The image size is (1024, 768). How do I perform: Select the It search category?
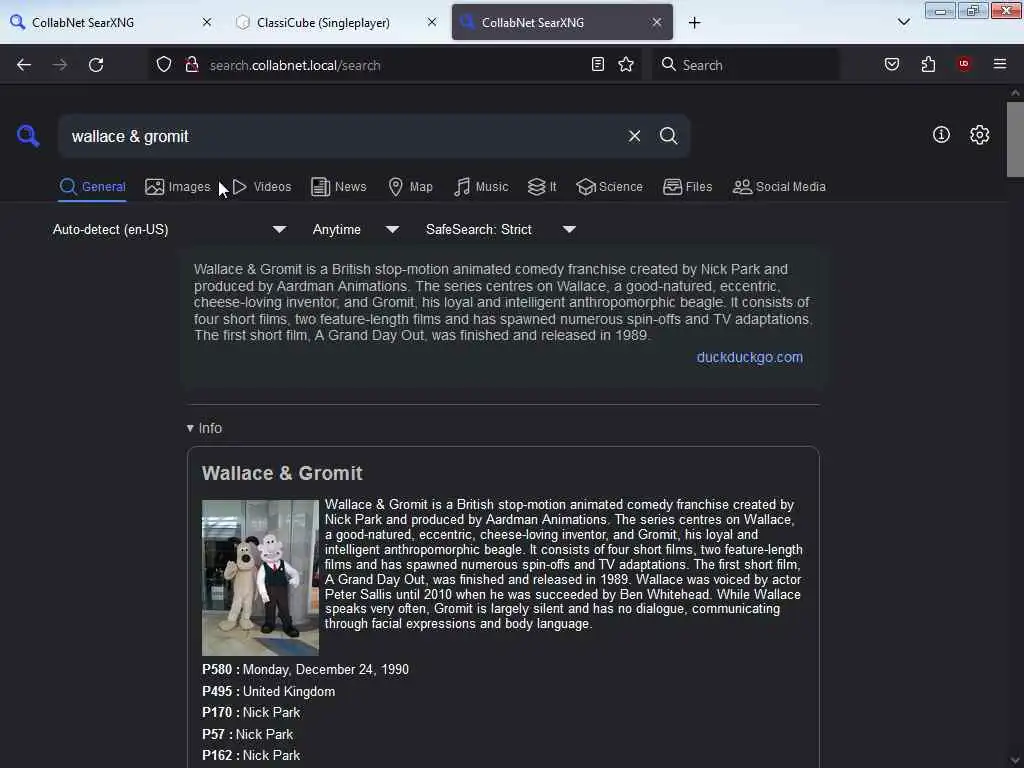542,187
